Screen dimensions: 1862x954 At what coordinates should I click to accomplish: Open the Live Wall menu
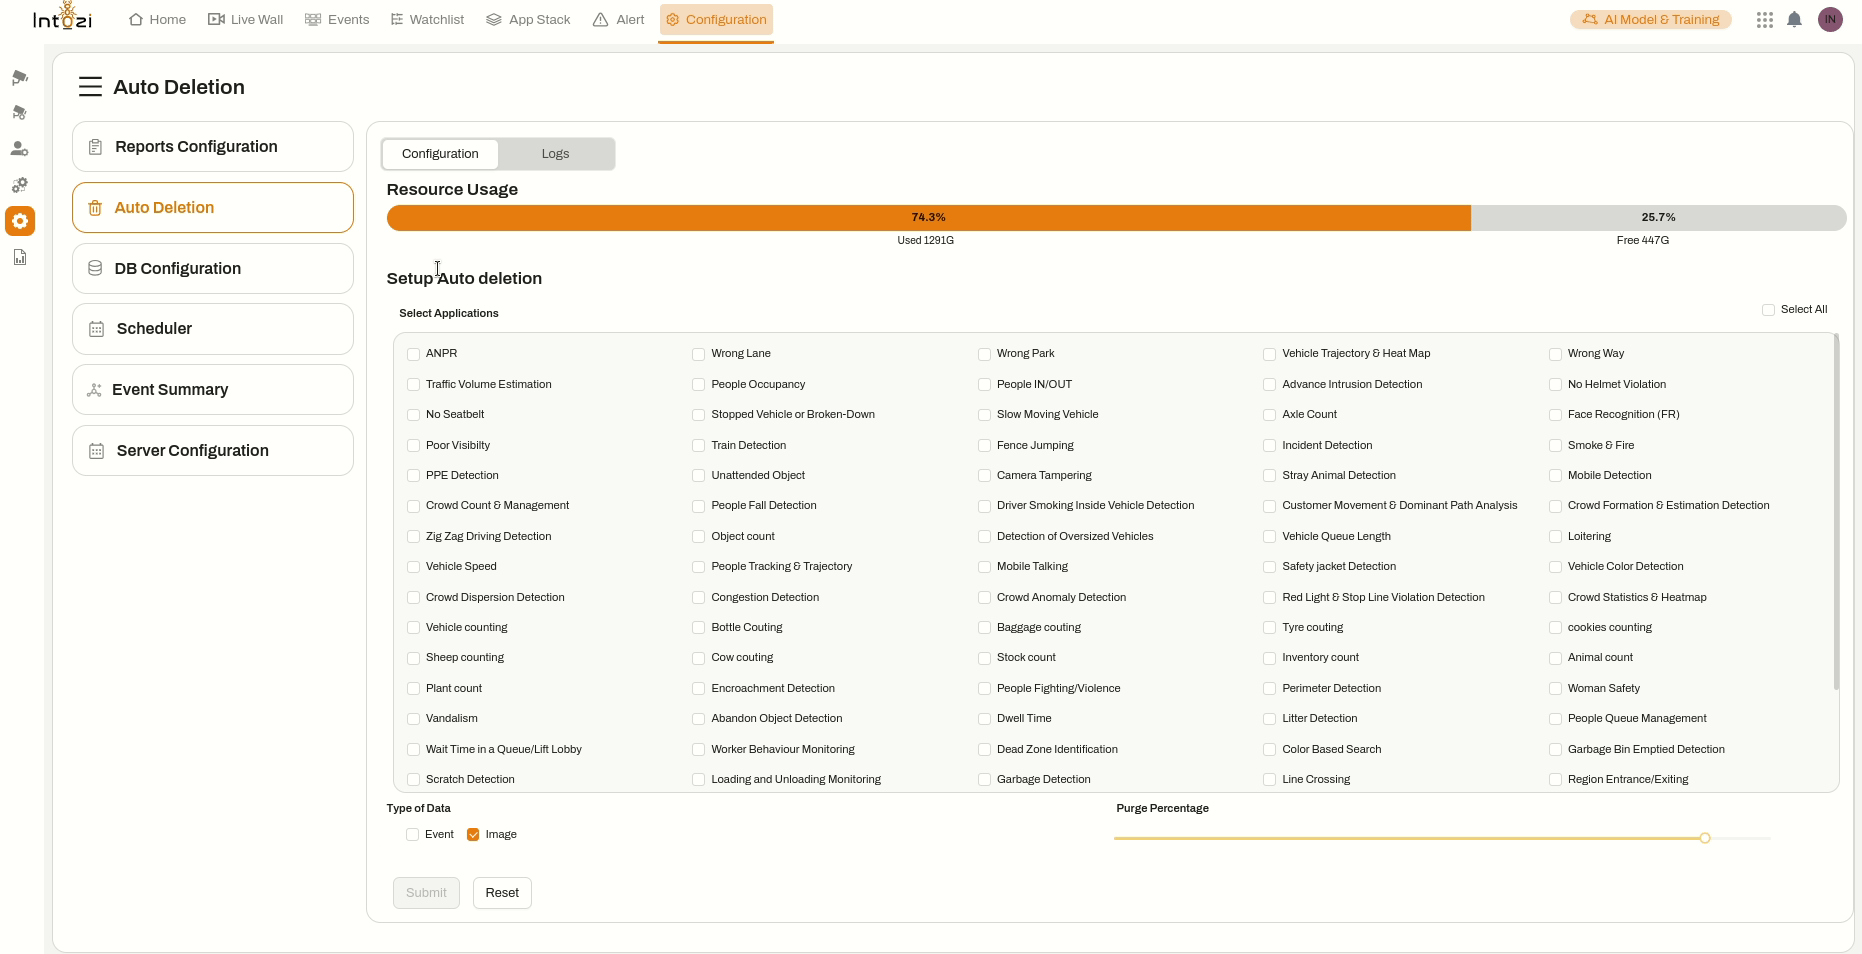245,20
